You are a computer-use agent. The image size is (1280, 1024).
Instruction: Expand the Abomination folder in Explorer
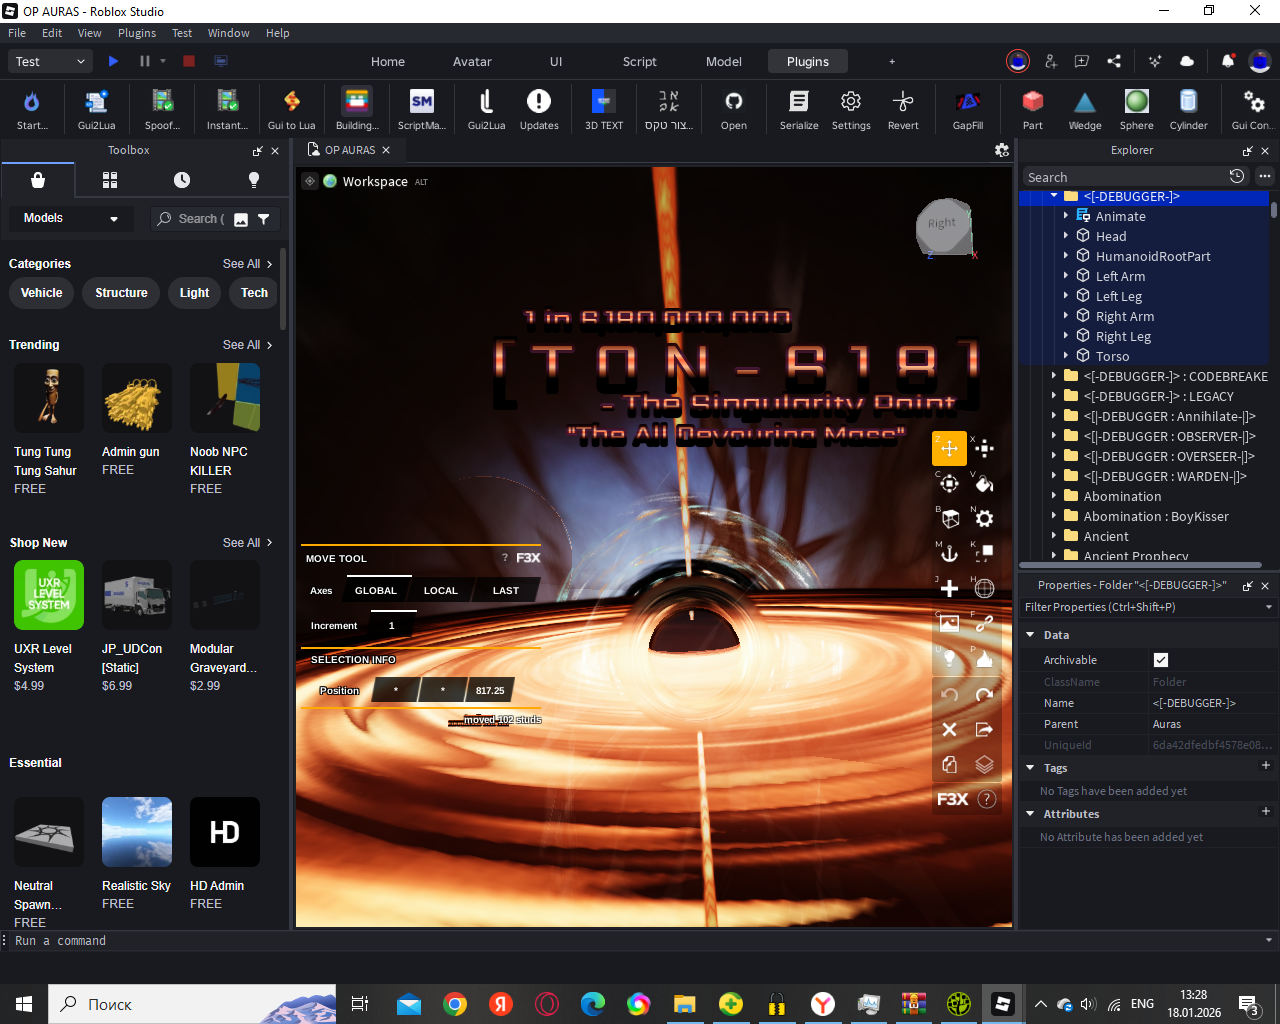[x=1054, y=496]
